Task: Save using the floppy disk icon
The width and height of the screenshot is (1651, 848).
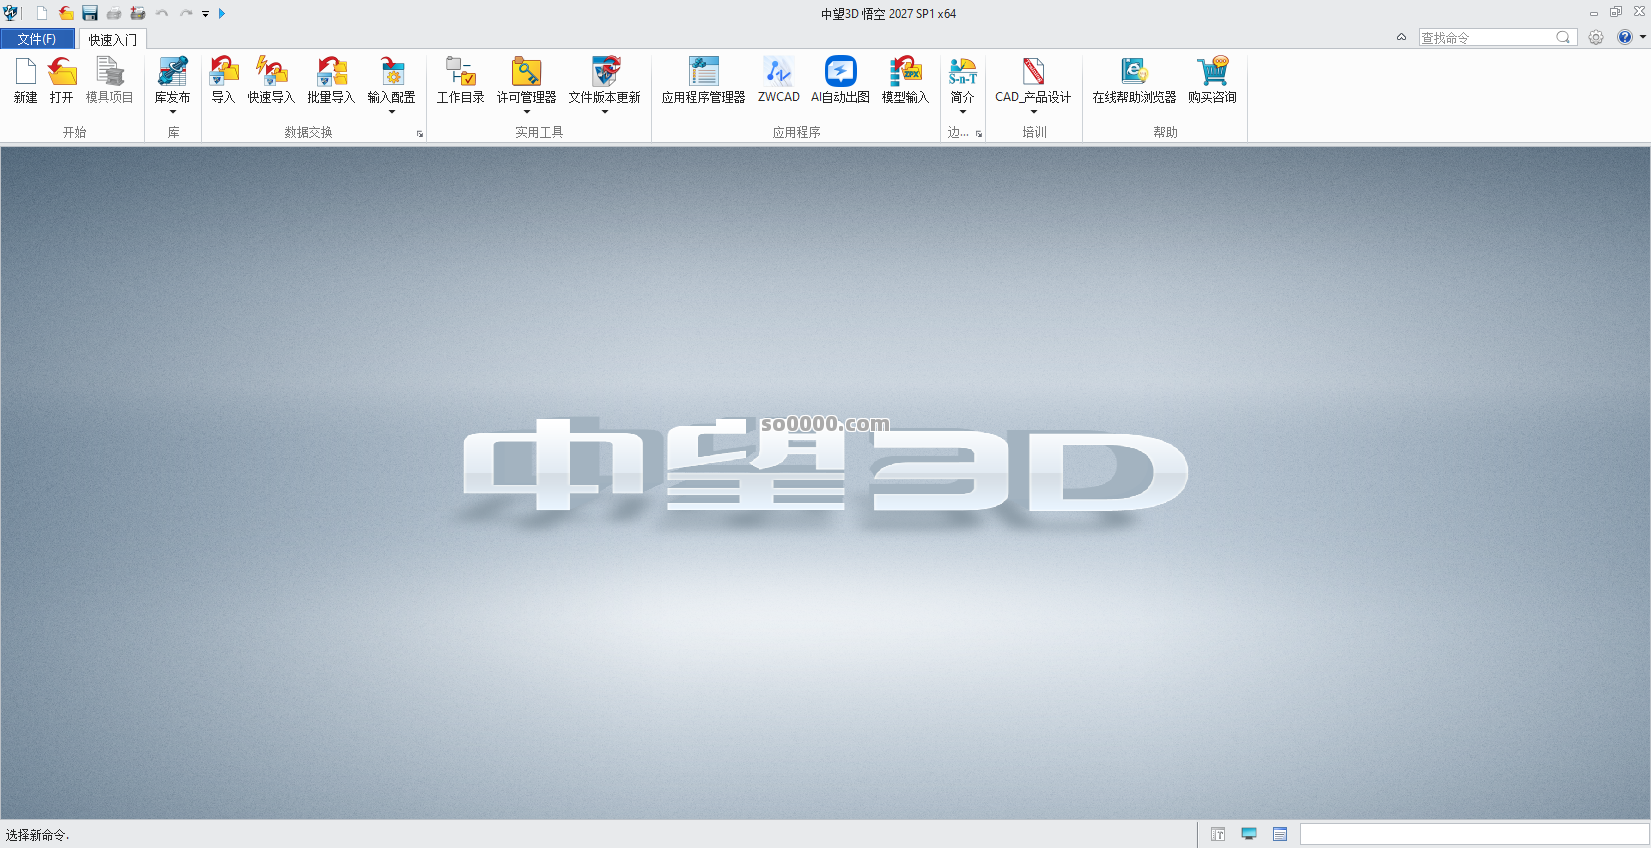Action: tap(90, 13)
